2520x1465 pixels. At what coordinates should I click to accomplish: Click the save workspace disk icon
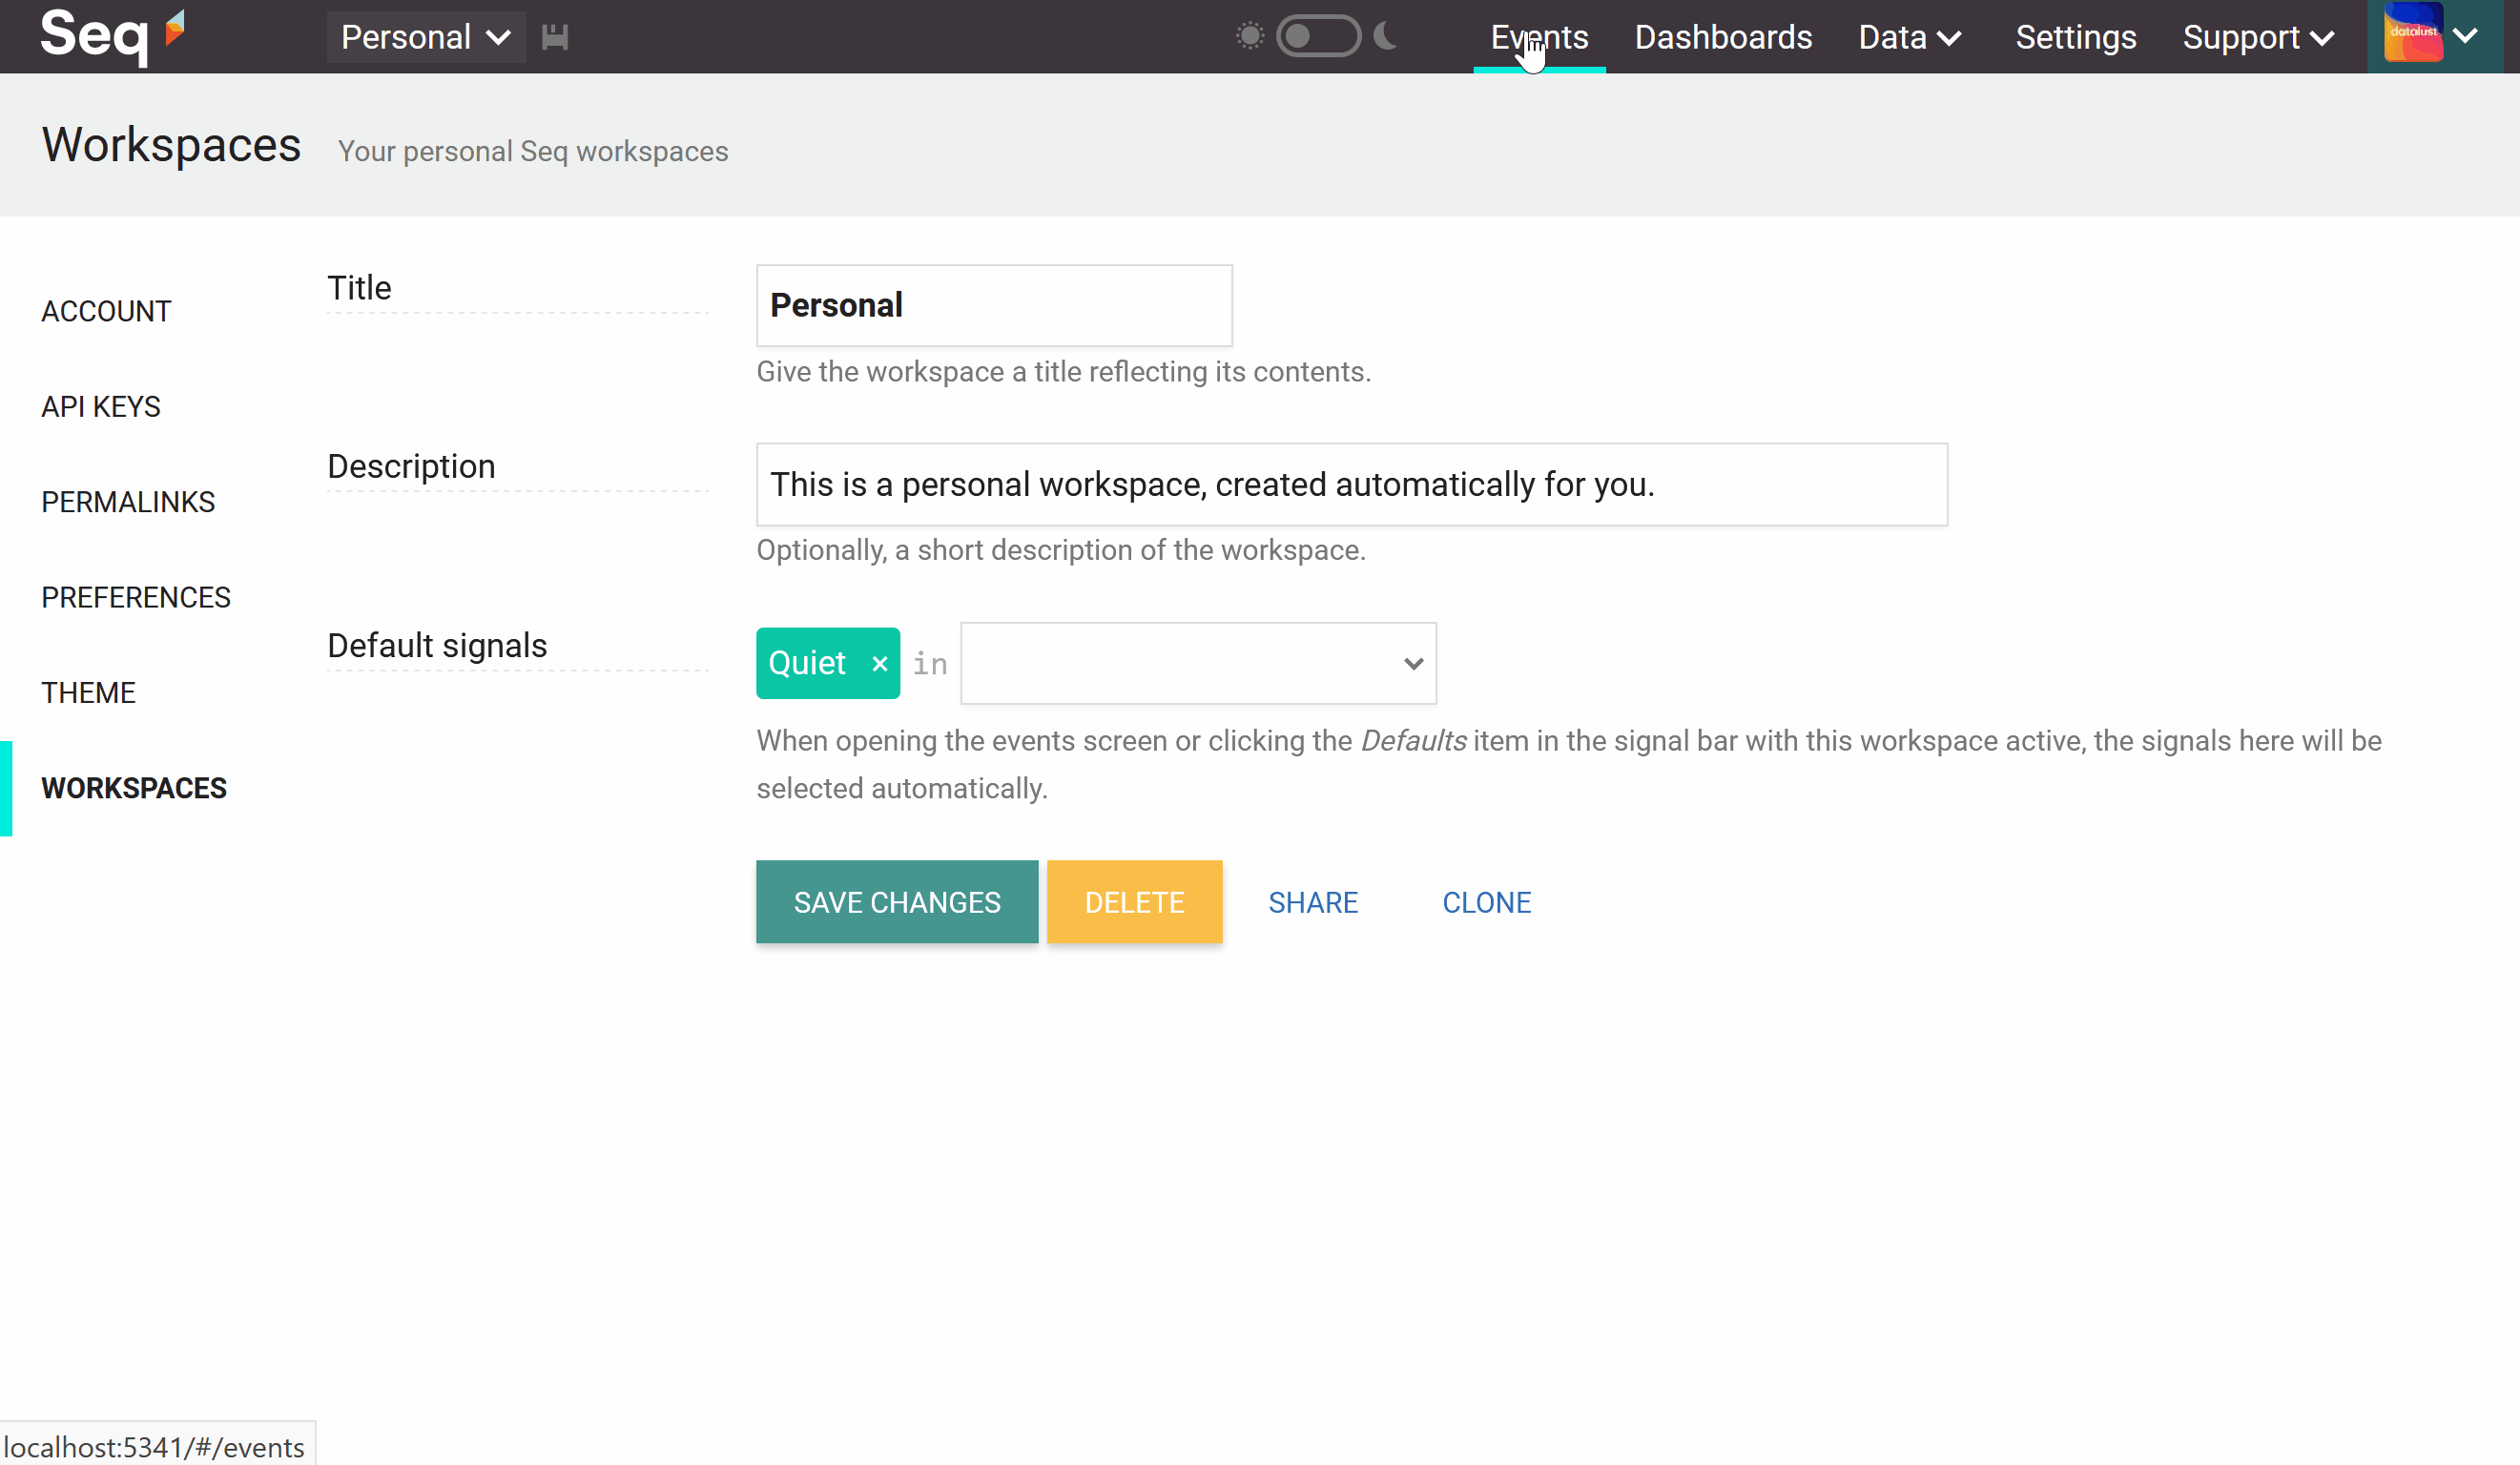(557, 36)
